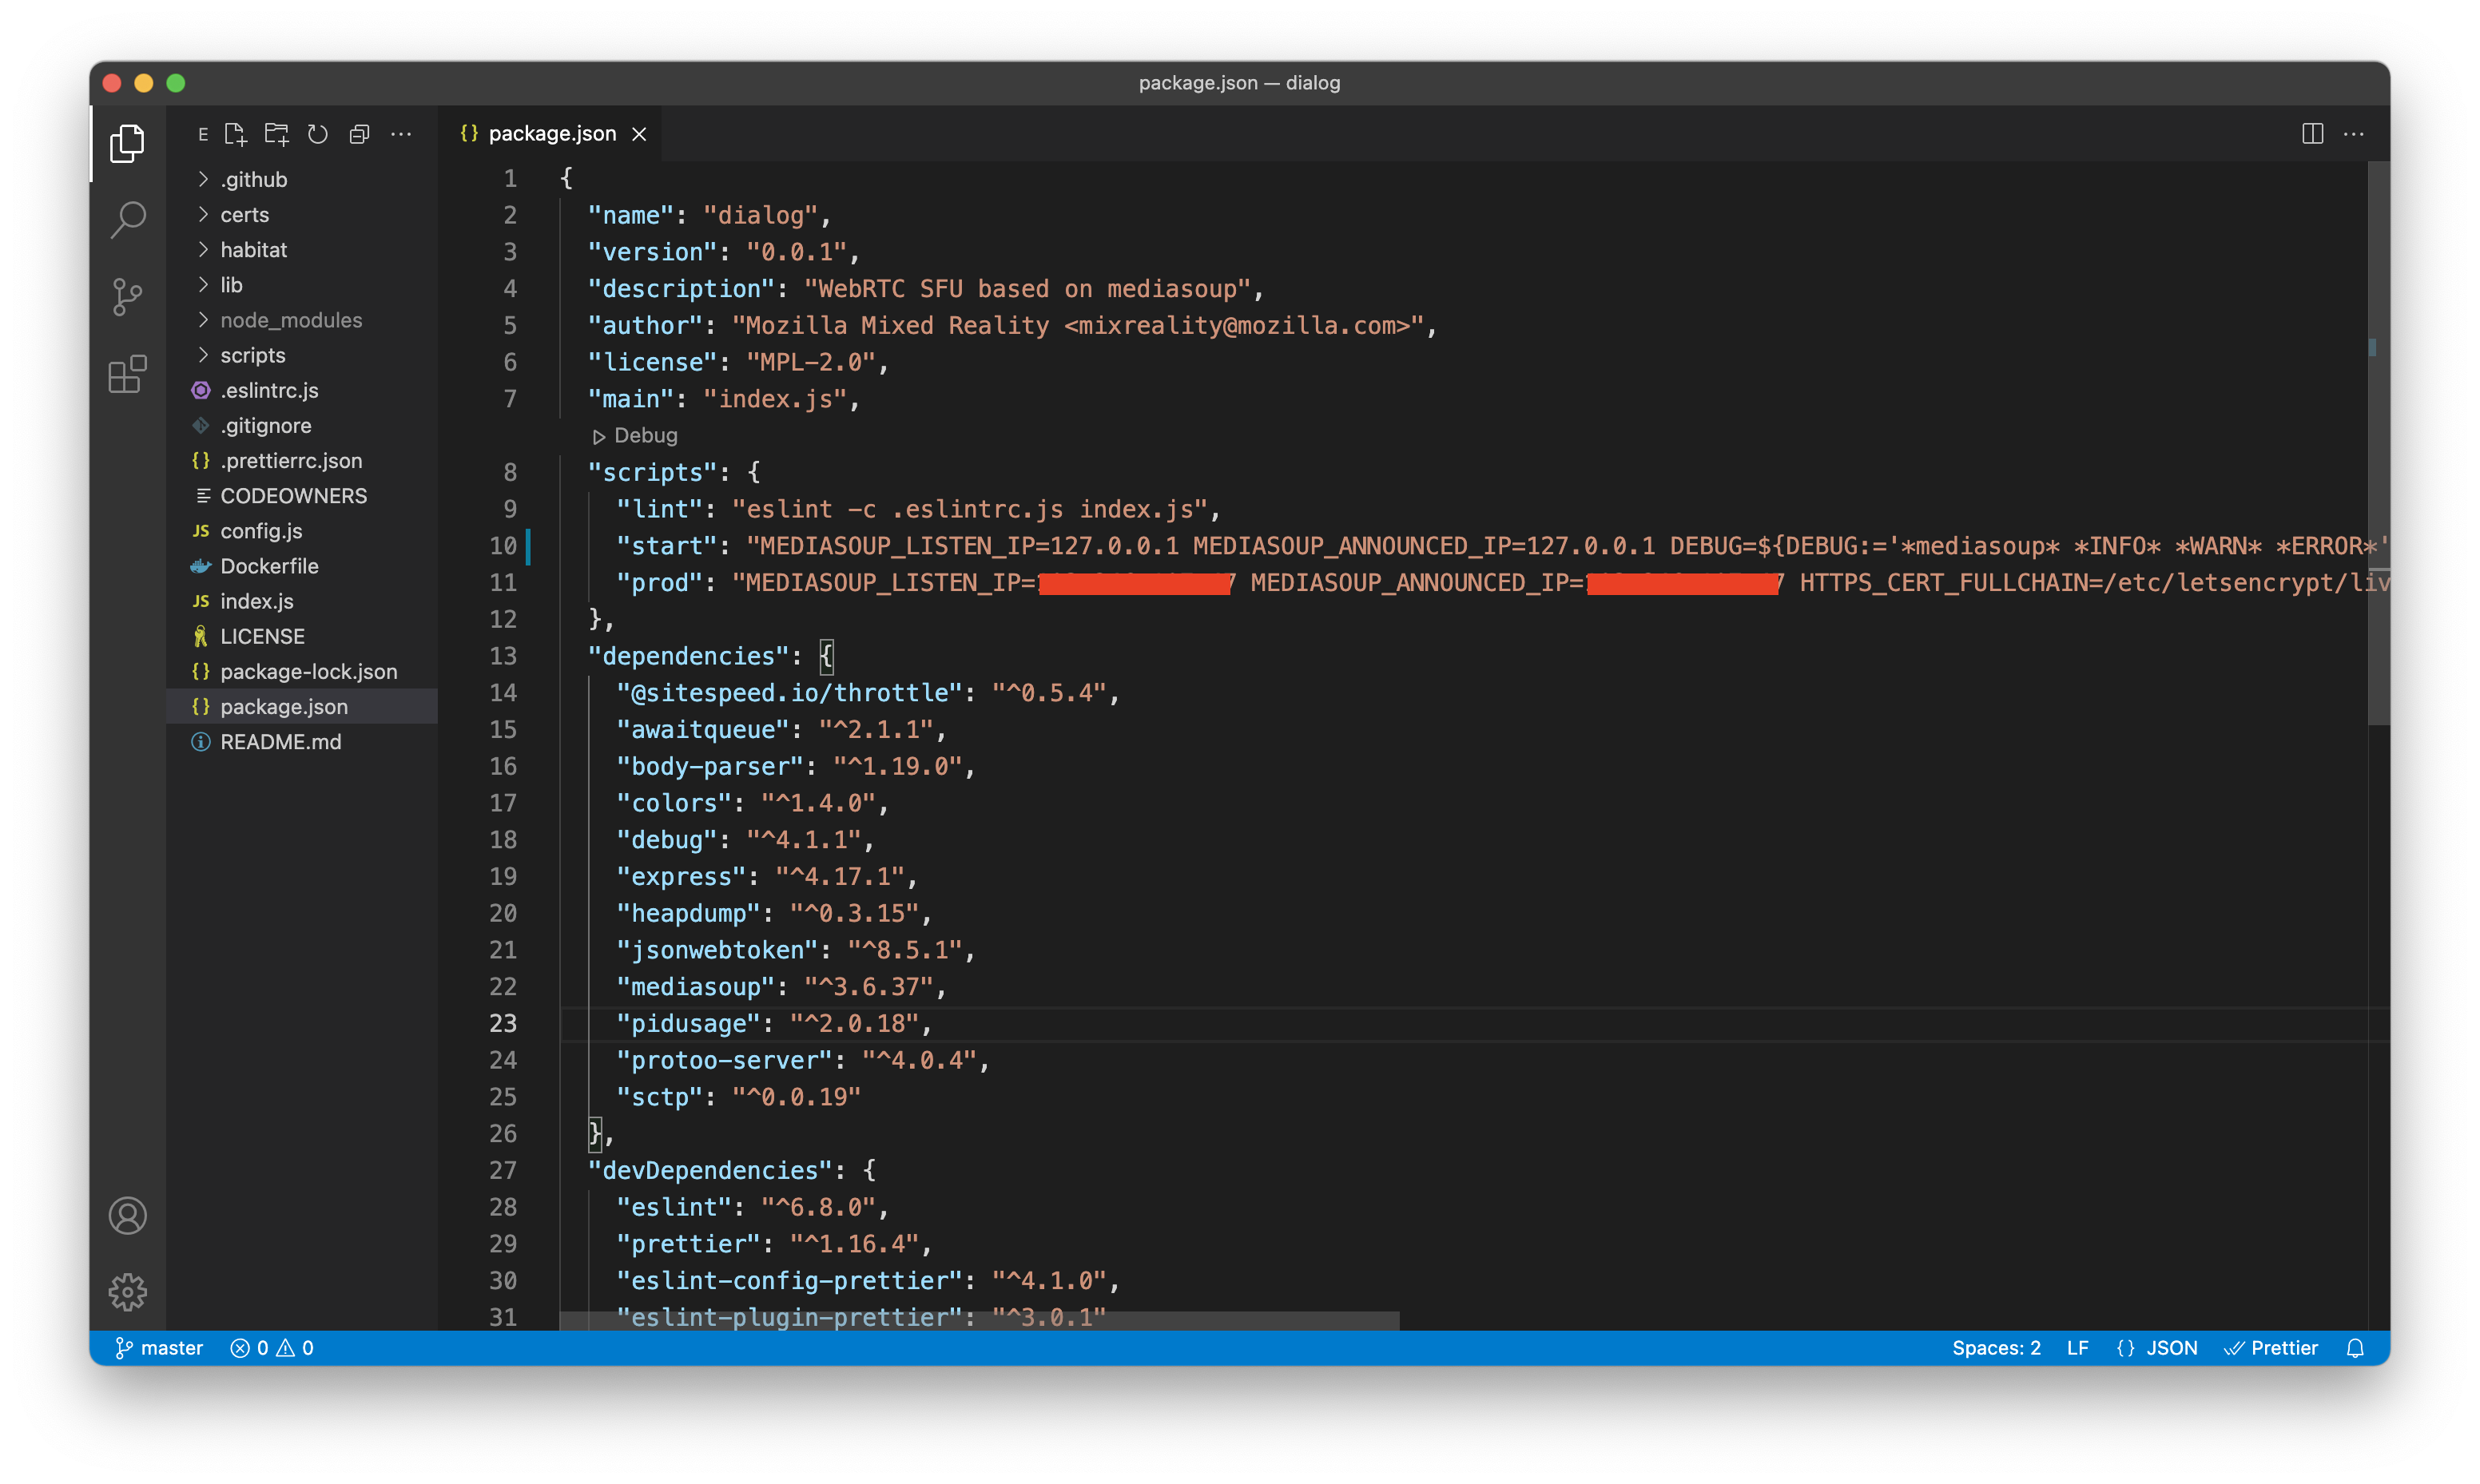Viewport: 2480px width, 1484px height.
Task: Open config.js file
Action: coord(302,531)
